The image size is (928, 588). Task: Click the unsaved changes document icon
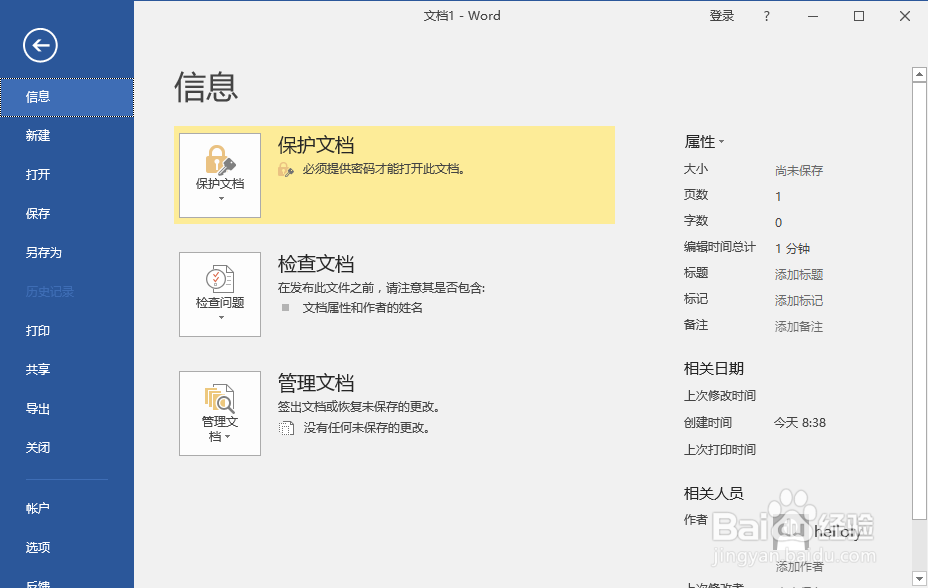point(286,428)
